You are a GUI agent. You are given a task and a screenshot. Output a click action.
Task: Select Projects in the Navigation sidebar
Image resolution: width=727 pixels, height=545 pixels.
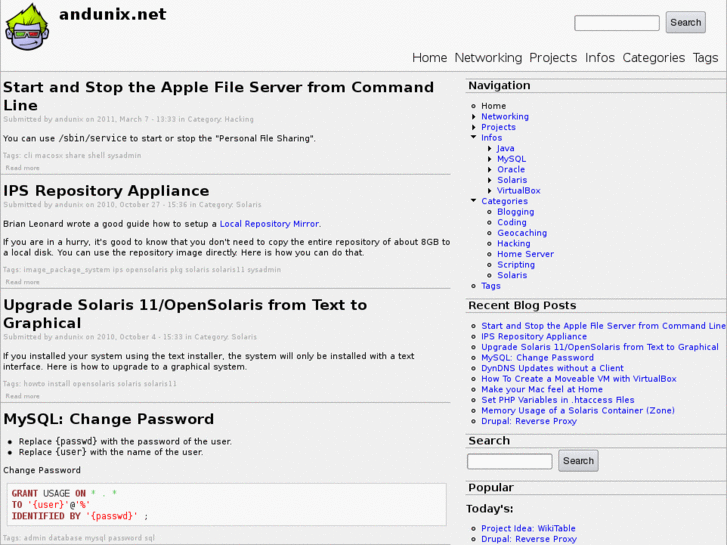coord(498,127)
